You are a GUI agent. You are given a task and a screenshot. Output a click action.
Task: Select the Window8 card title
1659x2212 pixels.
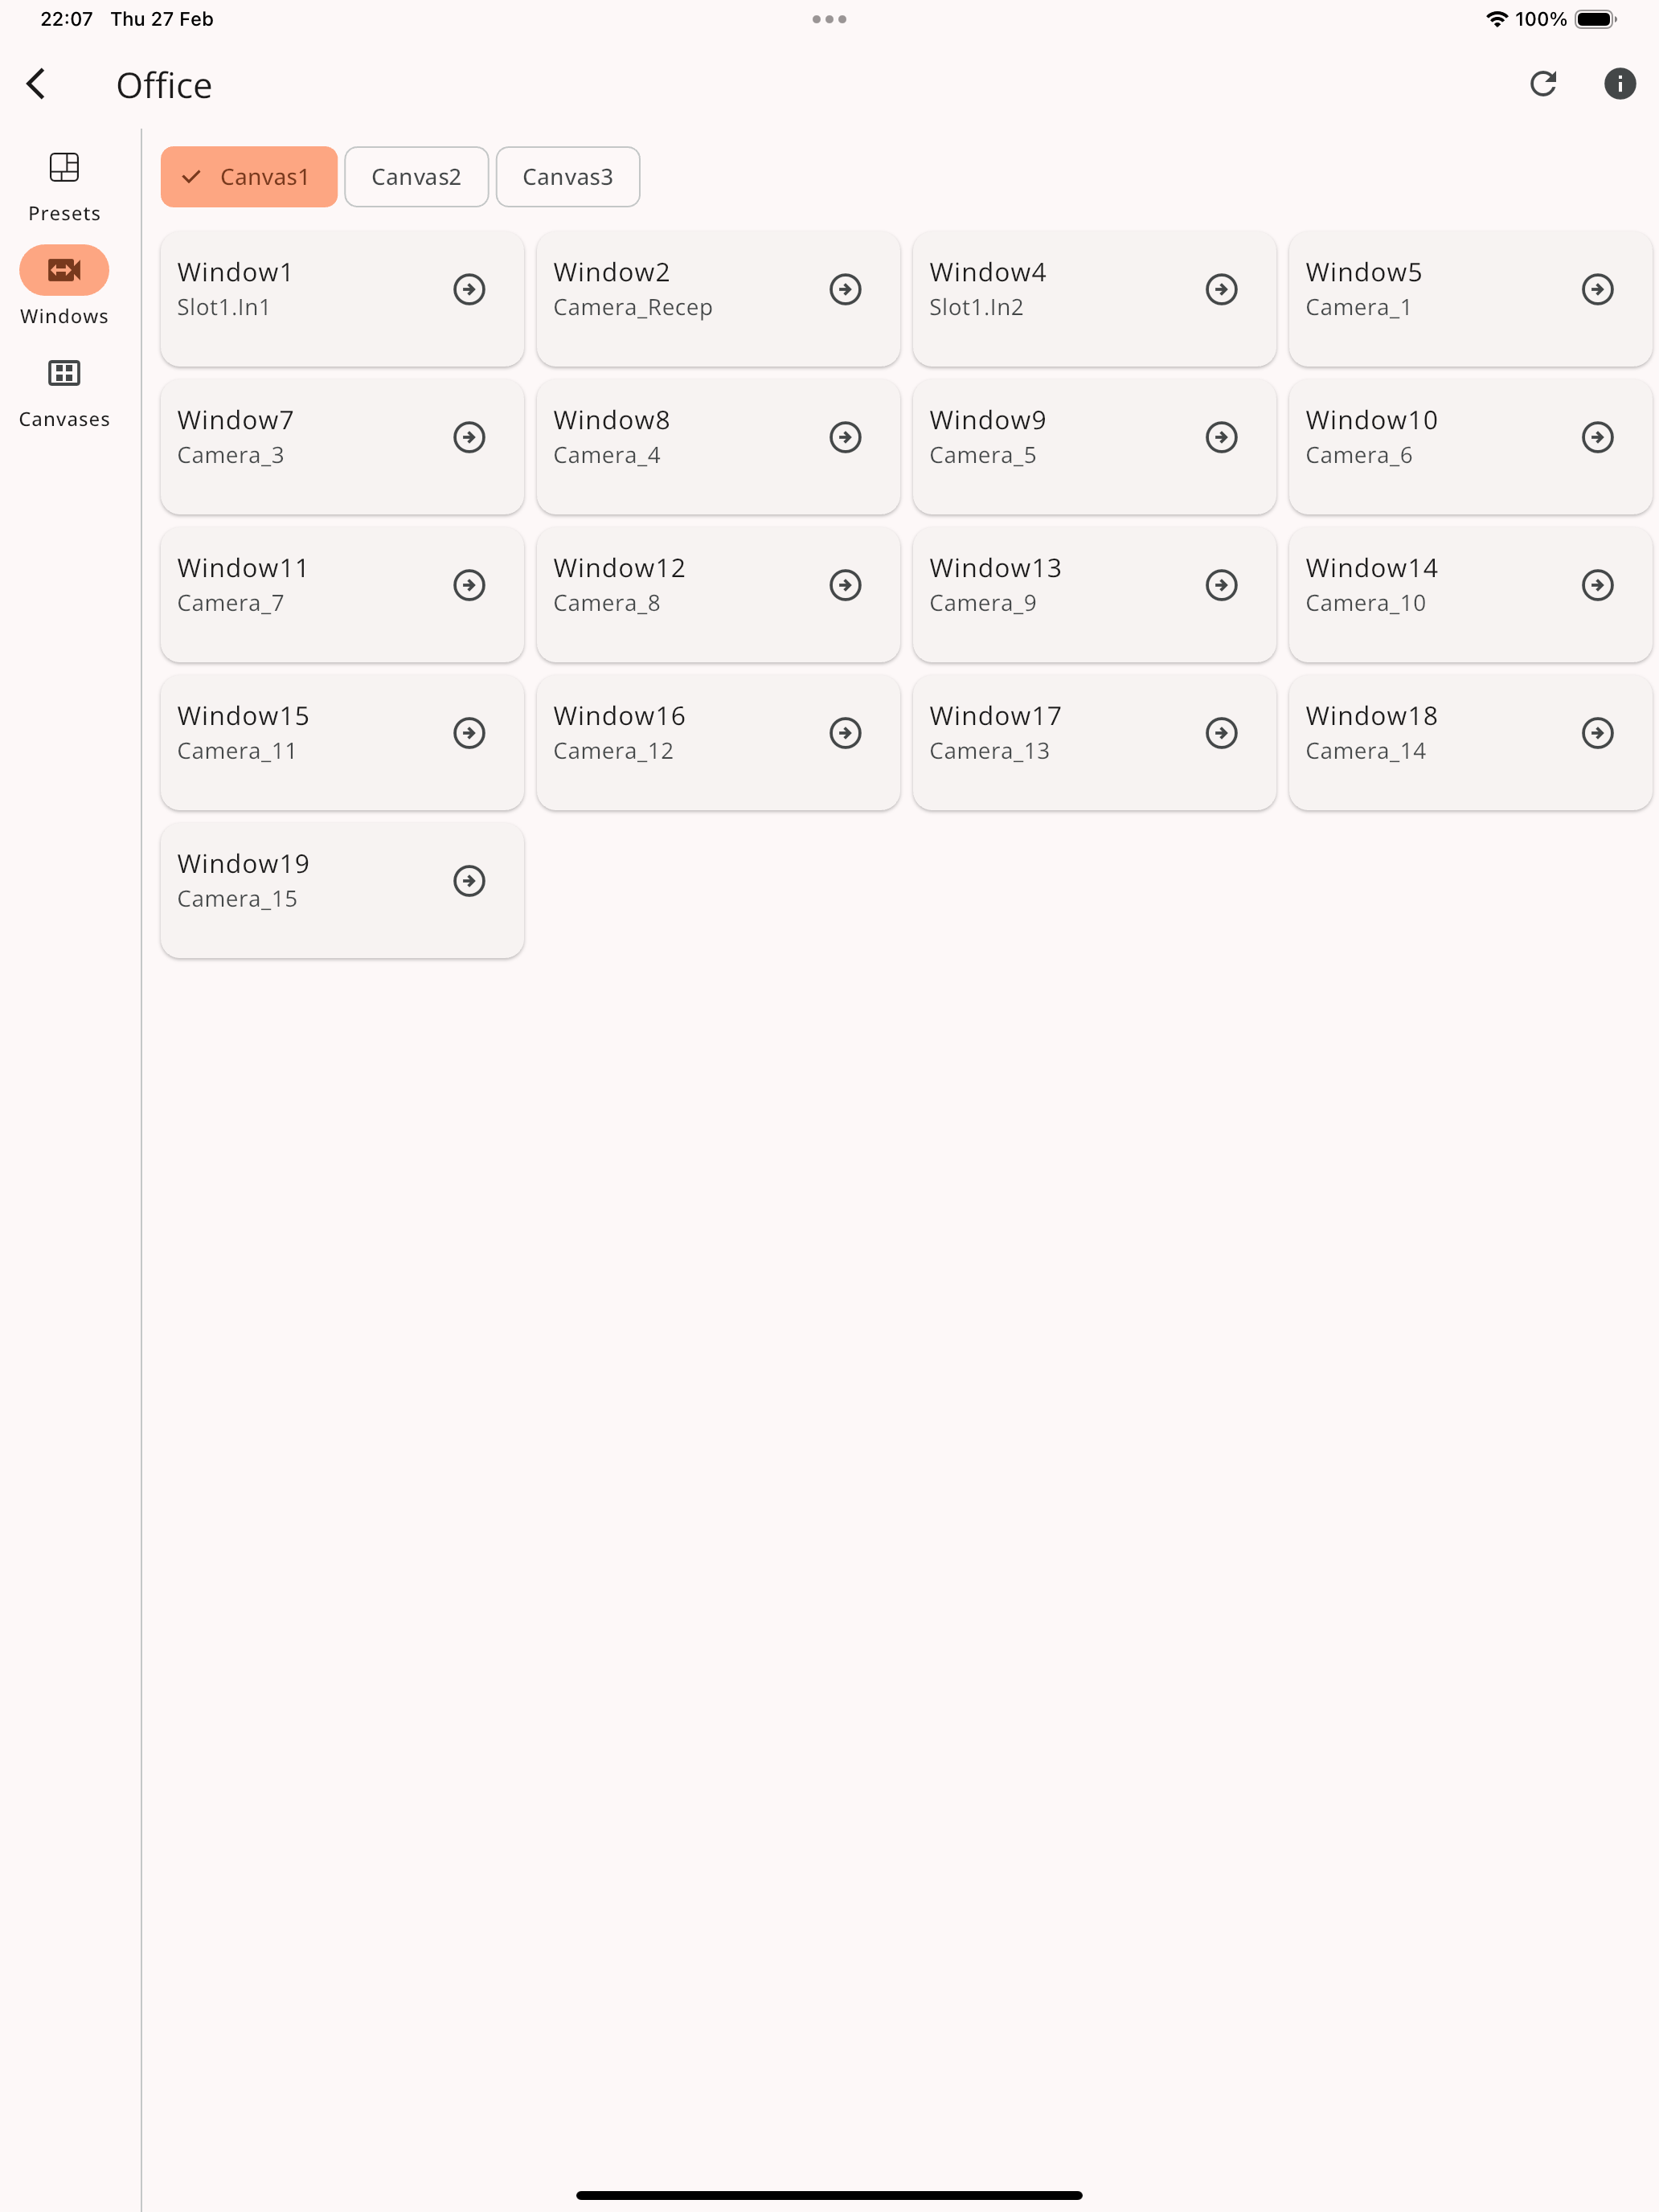click(611, 420)
